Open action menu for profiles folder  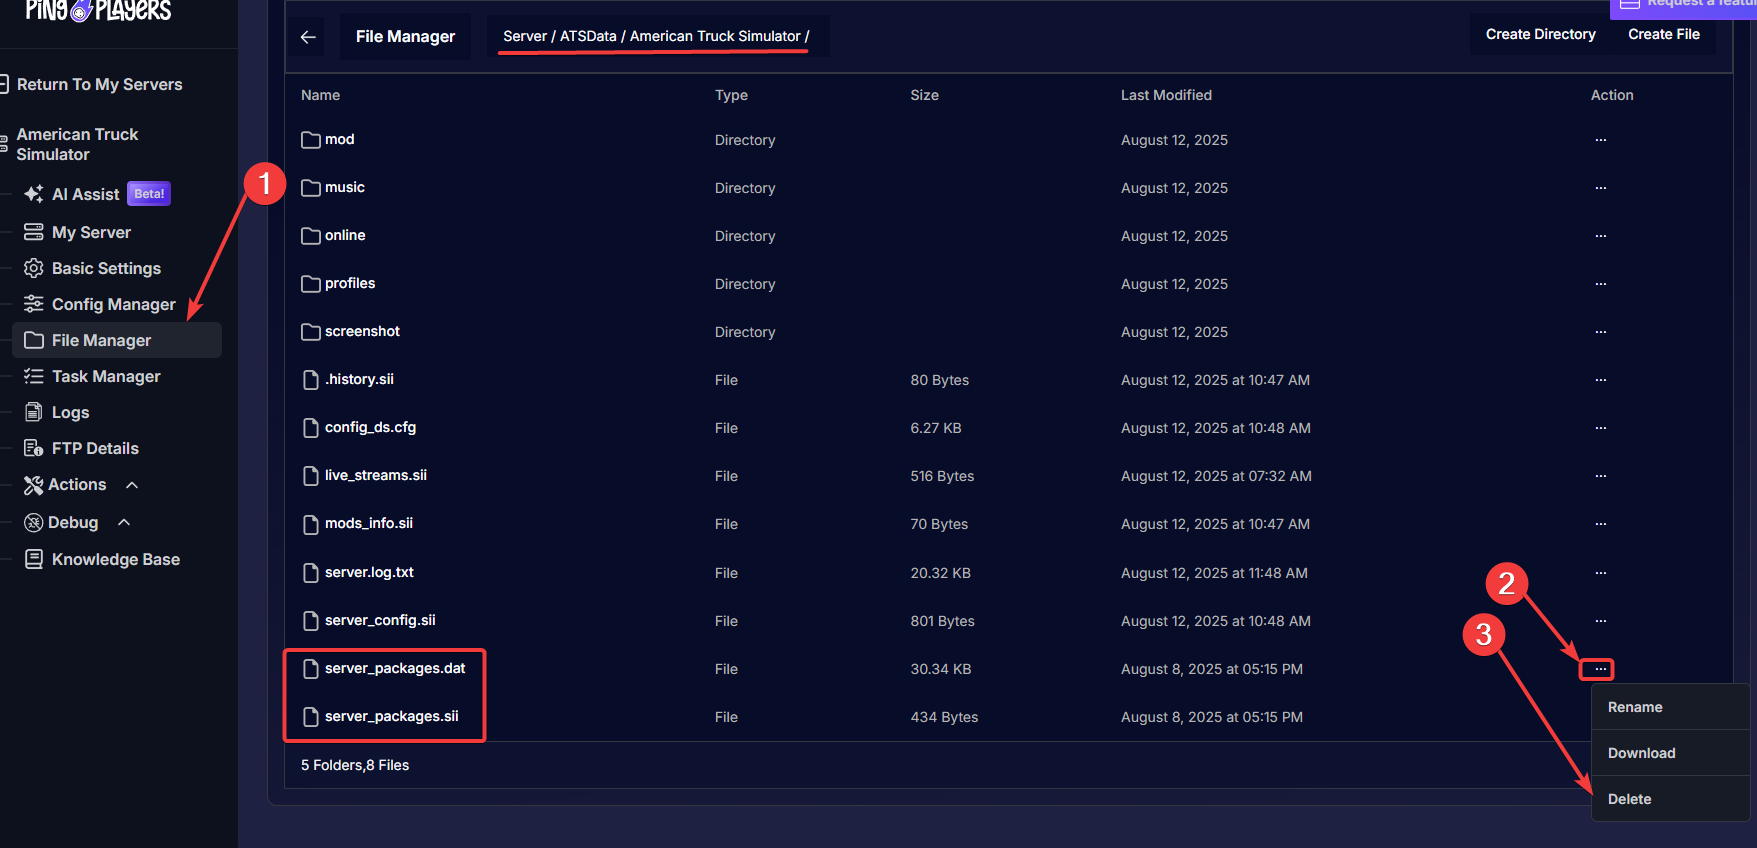pyautogui.click(x=1601, y=284)
